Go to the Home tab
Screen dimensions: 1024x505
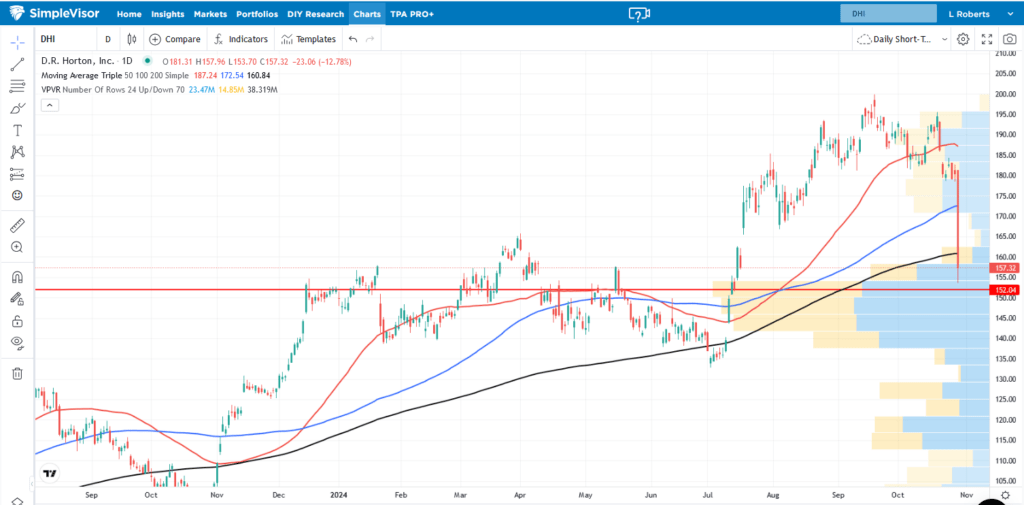(x=129, y=14)
